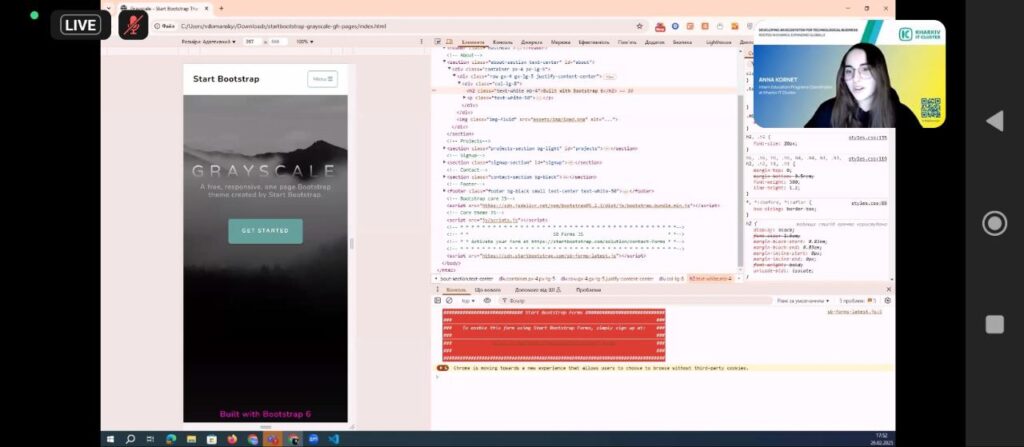Open the Memory tab in DevTools
The height and width of the screenshot is (447, 1024).
[x=628, y=42]
